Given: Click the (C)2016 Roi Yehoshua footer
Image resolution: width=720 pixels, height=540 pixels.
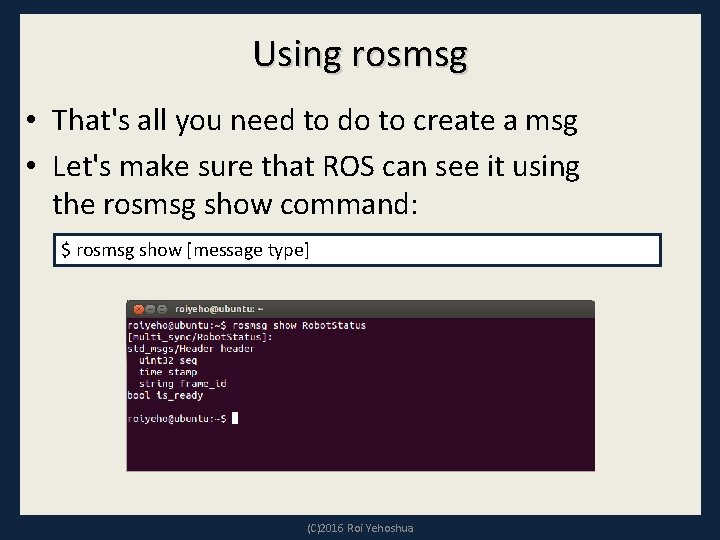Looking at the screenshot, I should (360, 528).
